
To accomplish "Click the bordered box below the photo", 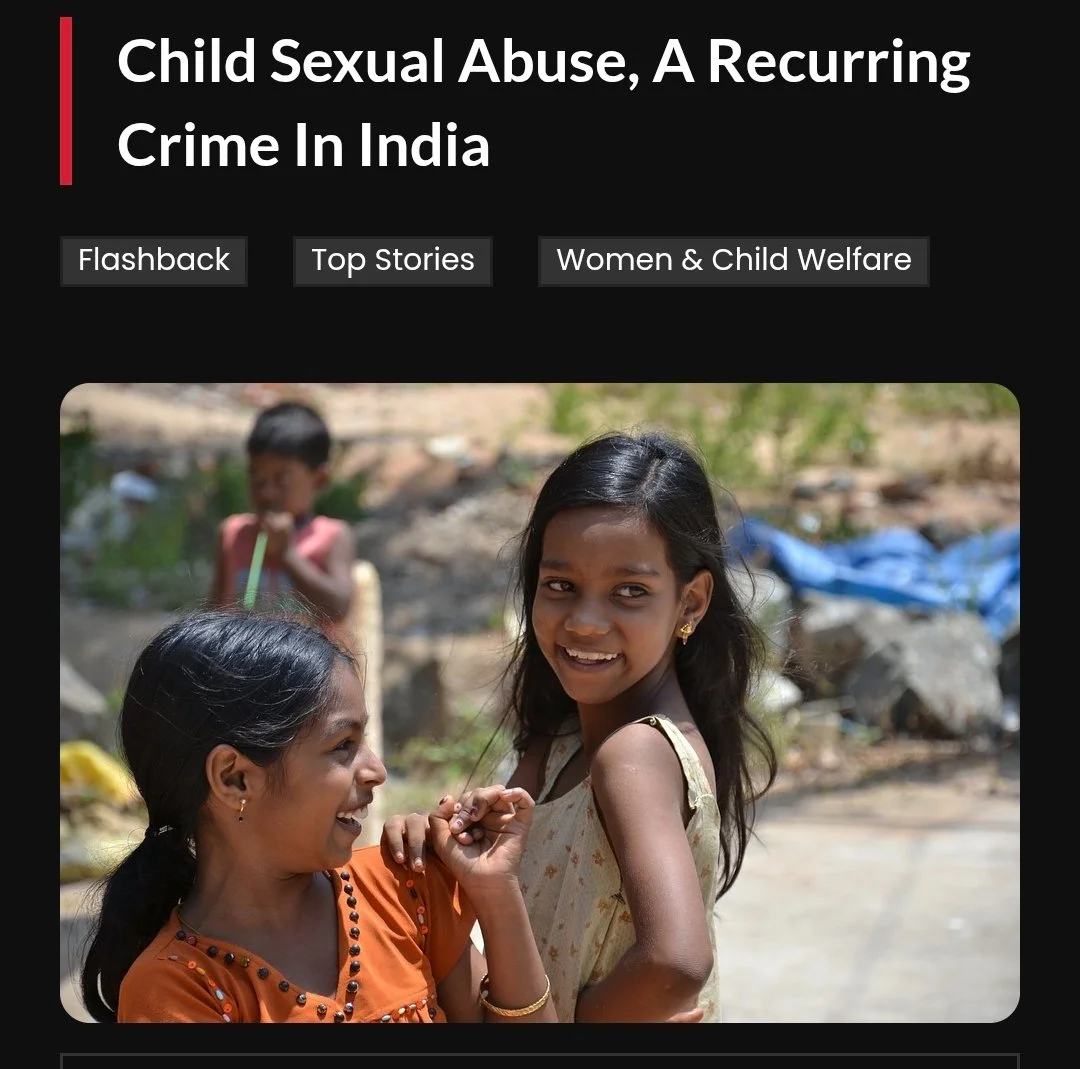I will coord(540,1061).
